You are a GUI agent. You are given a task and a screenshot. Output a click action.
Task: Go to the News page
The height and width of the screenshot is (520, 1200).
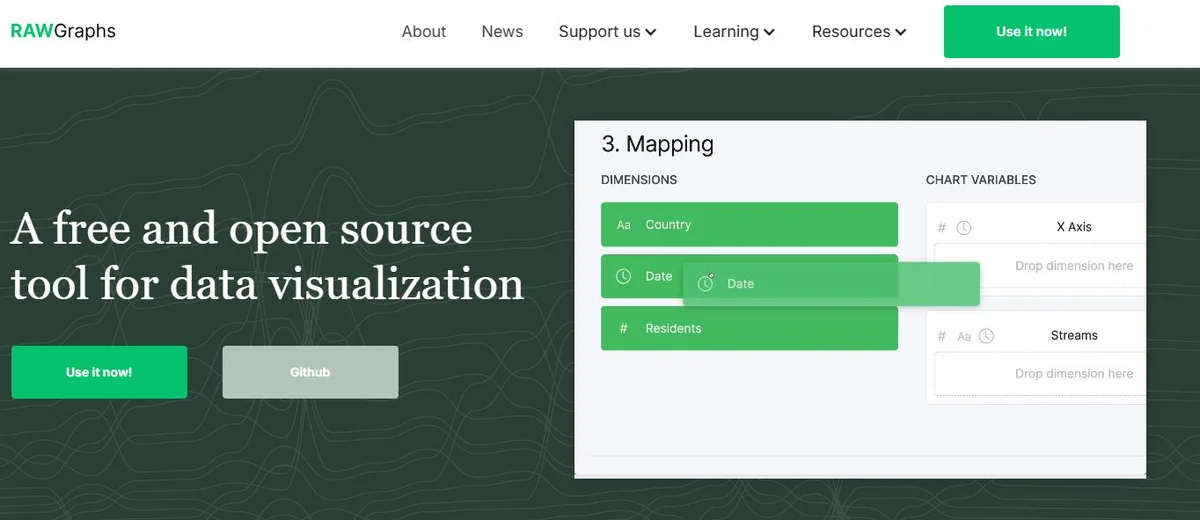tap(502, 32)
